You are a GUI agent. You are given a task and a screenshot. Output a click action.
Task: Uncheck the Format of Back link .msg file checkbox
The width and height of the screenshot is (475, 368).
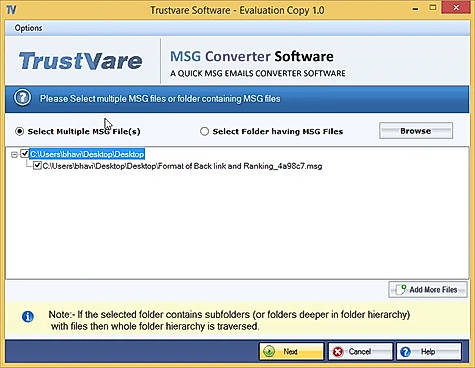coord(37,165)
